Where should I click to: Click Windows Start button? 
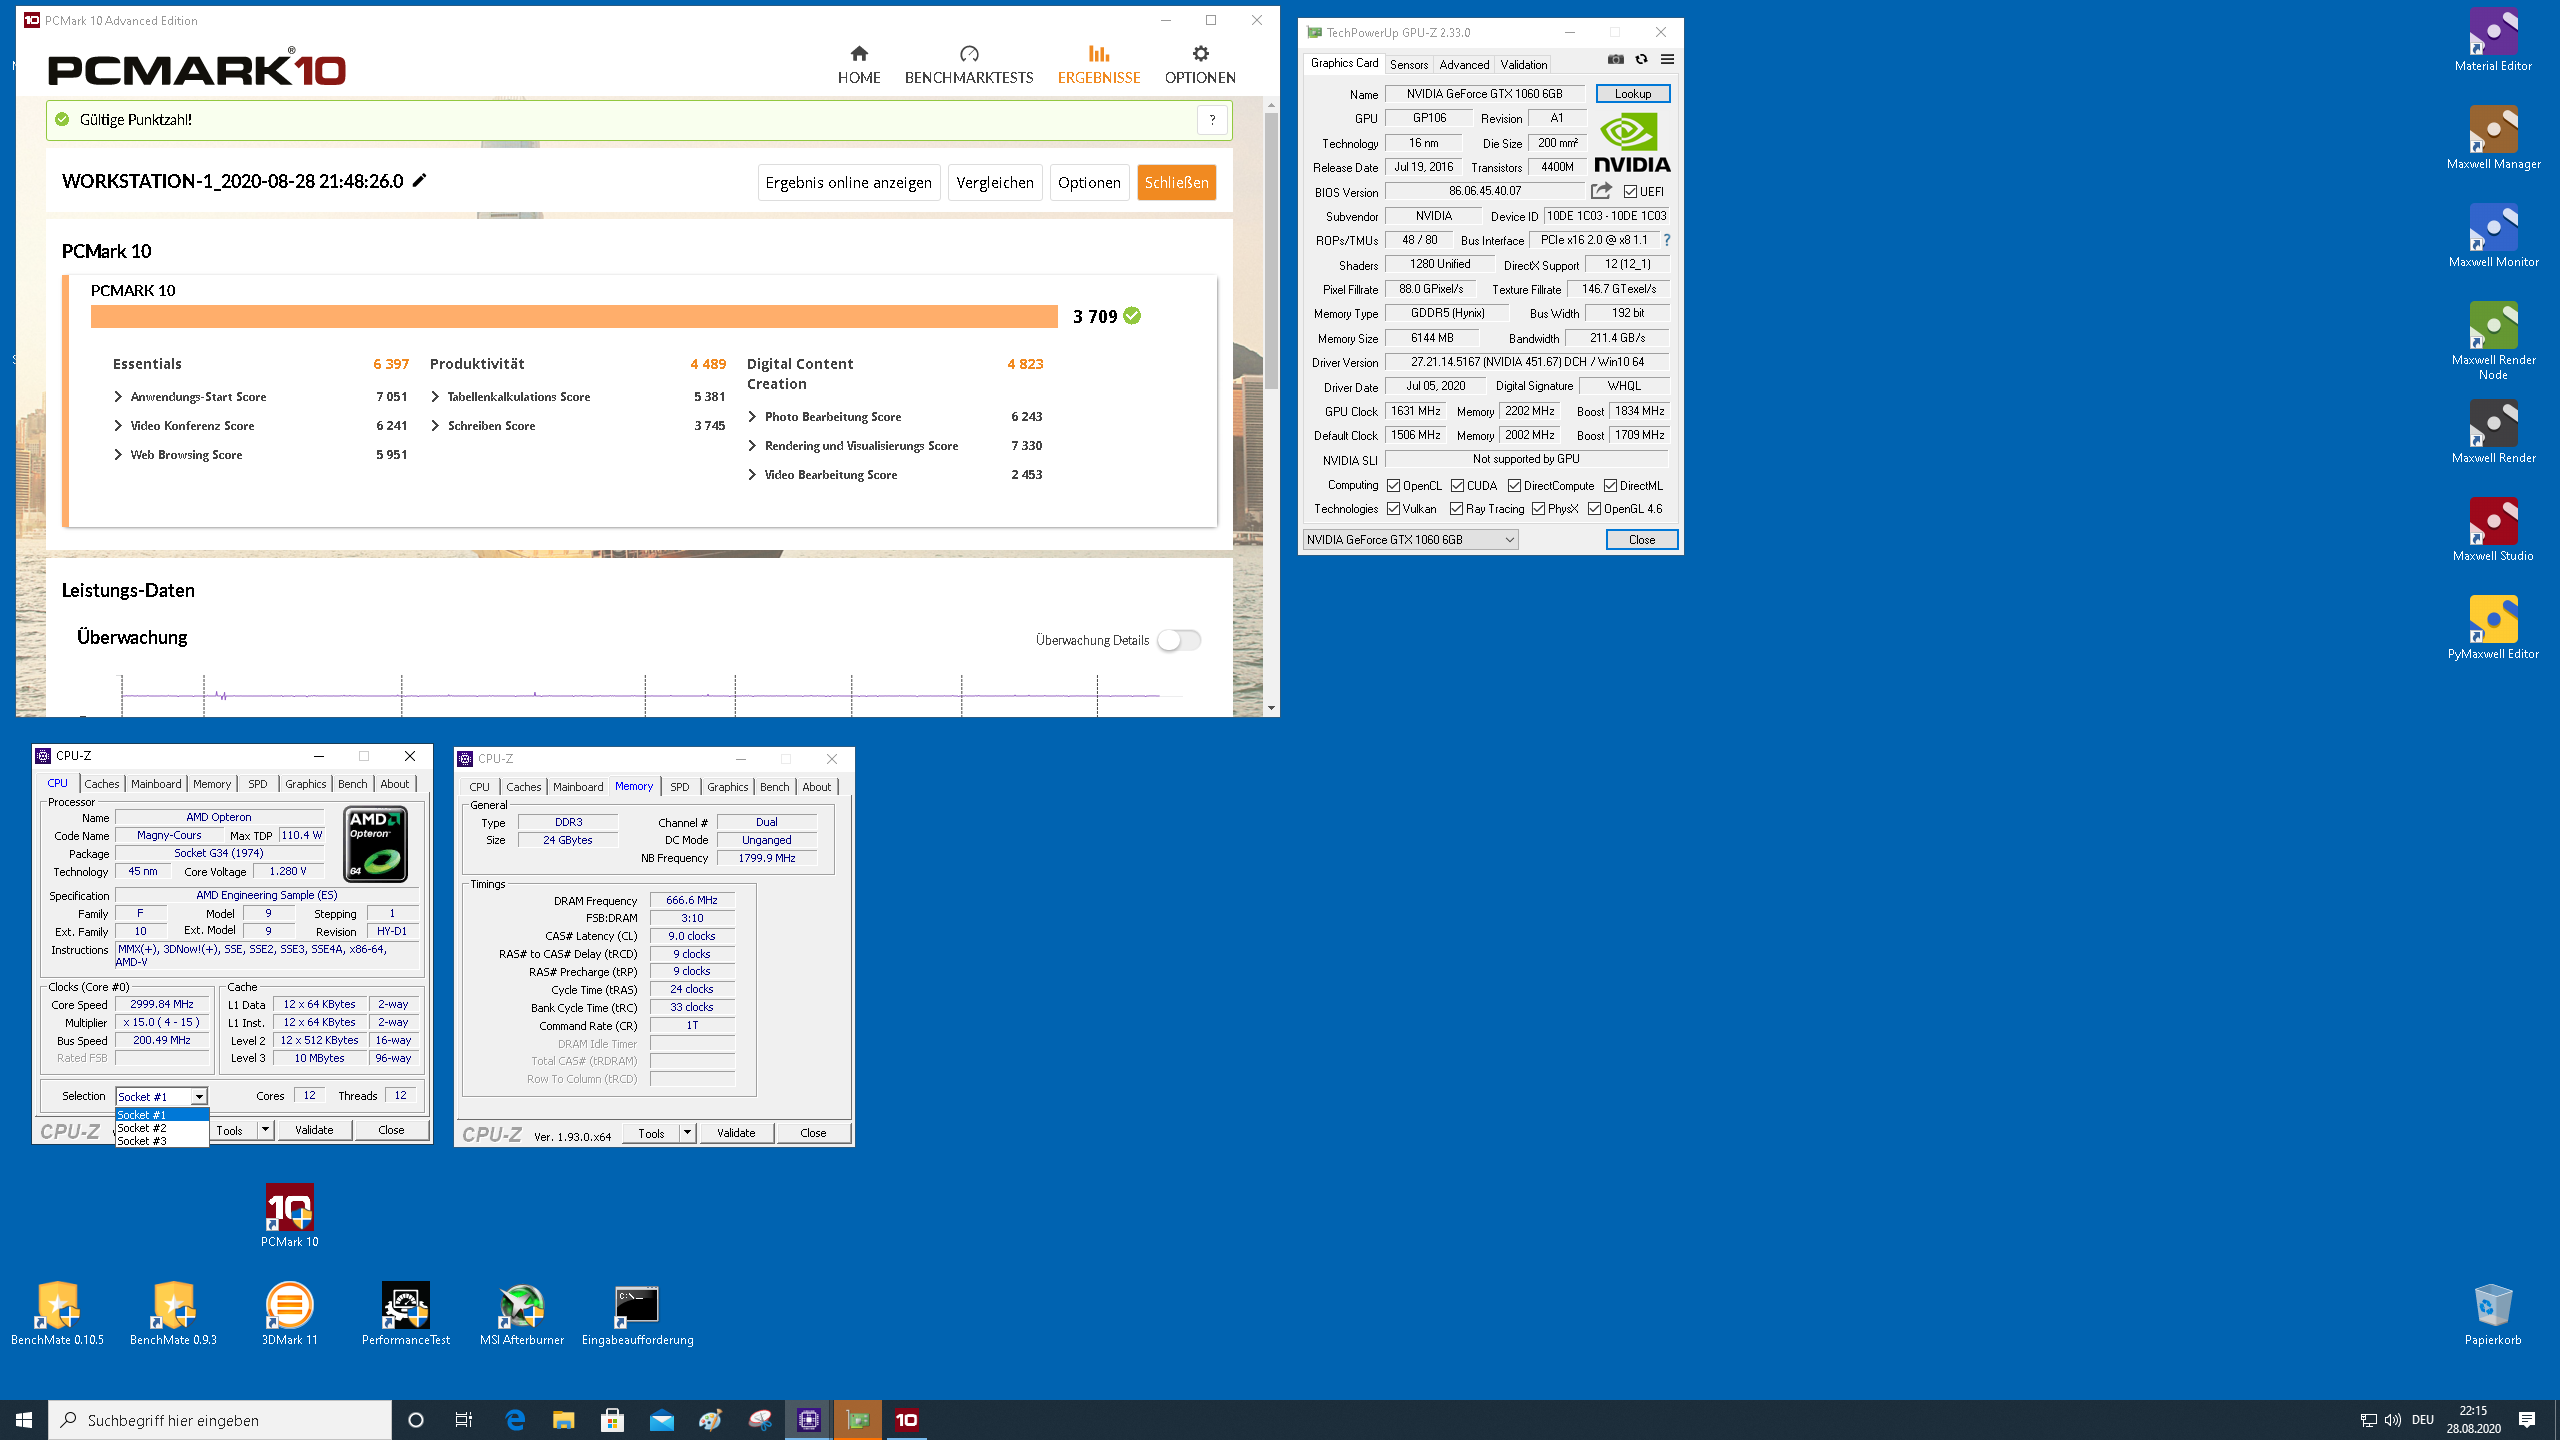[24, 1420]
